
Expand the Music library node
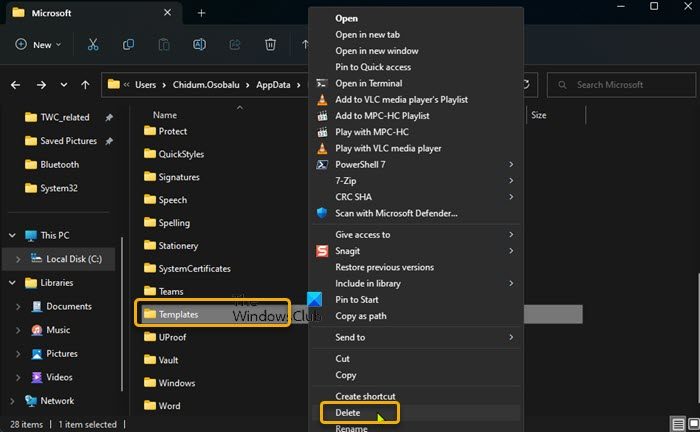18,330
